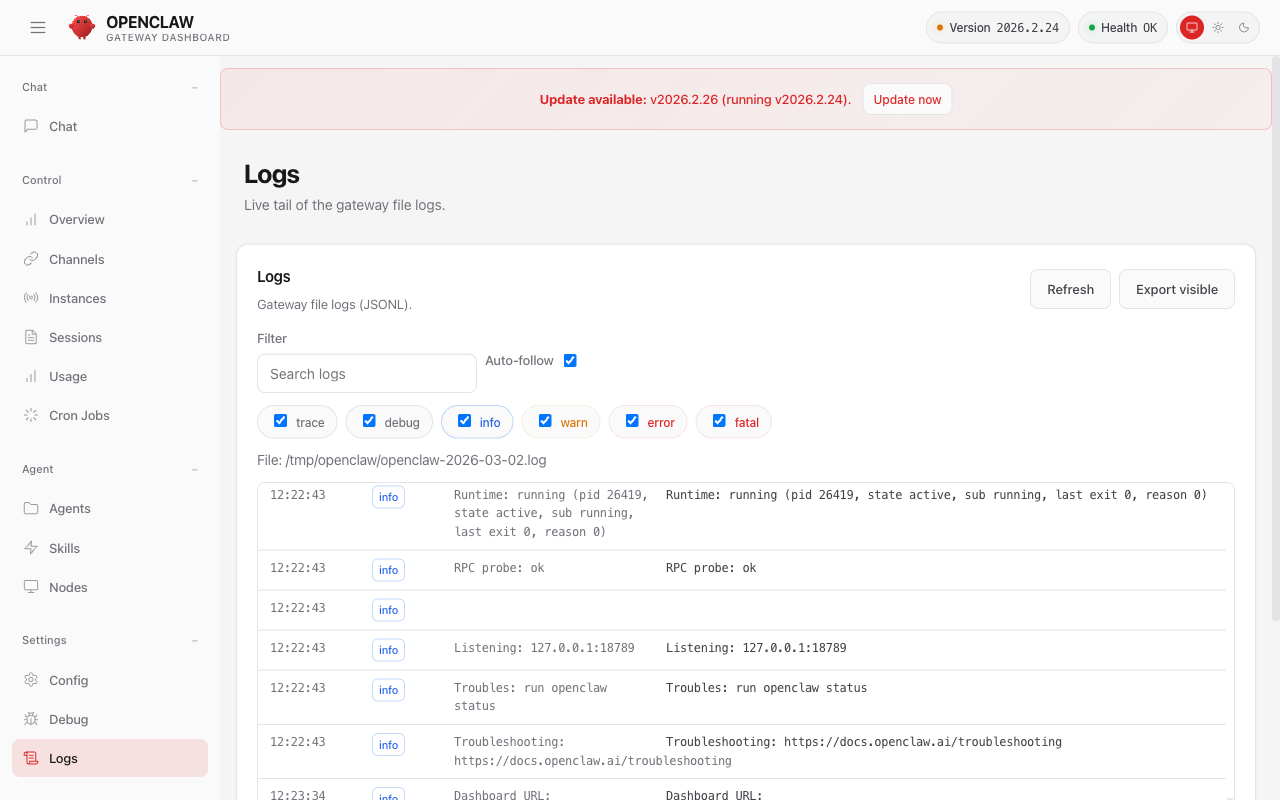Open the Logs page from sidebar
The image size is (1280, 800).
tap(64, 758)
